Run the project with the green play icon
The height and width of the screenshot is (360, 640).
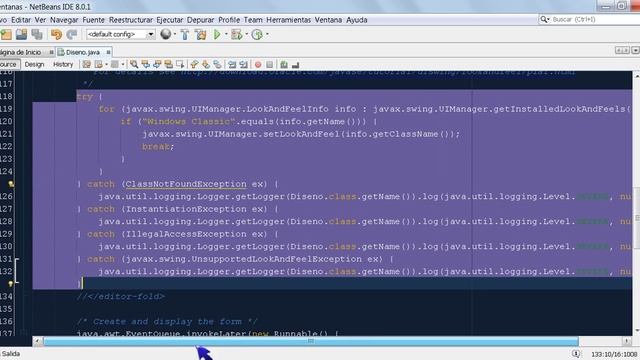point(217,35)
